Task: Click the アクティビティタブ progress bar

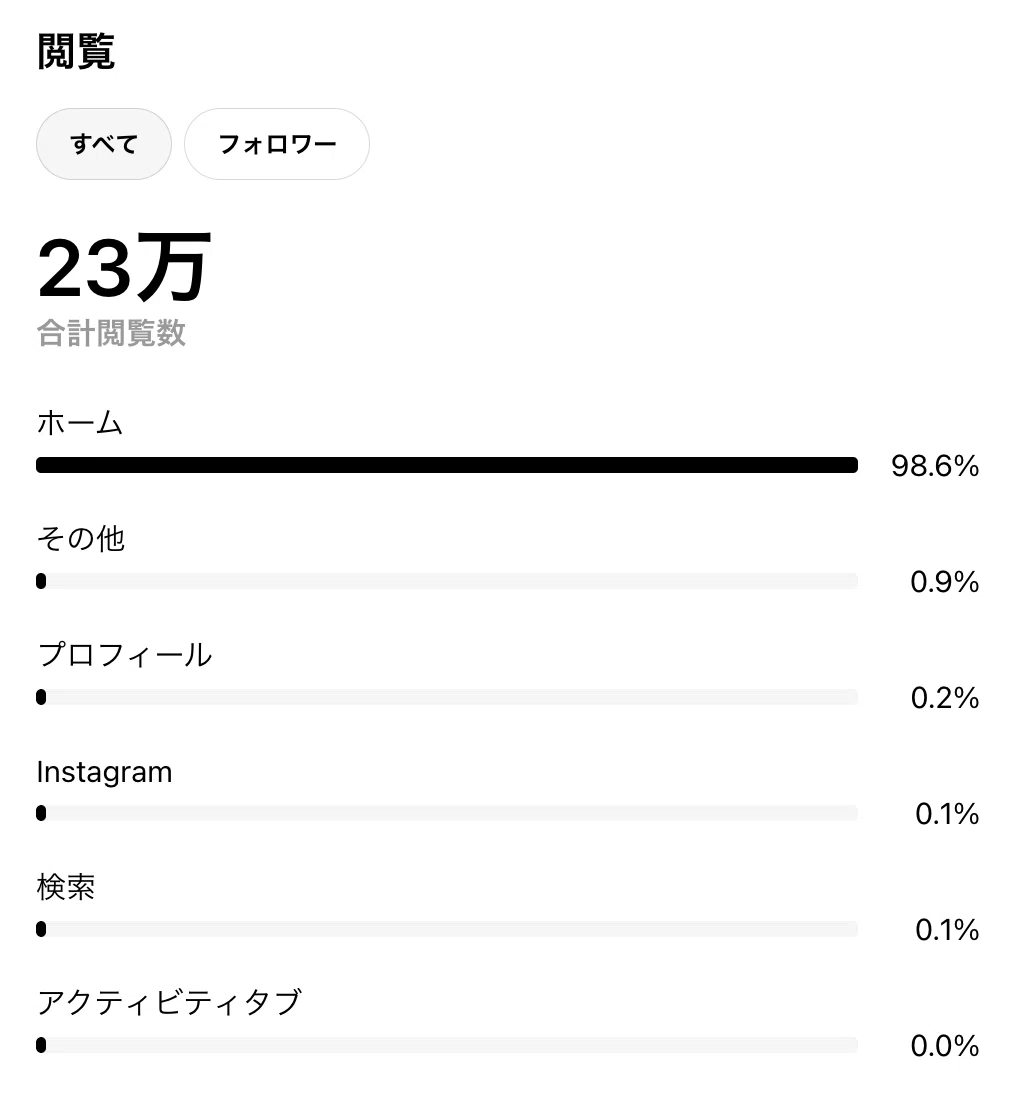Action: point(447,1045)
